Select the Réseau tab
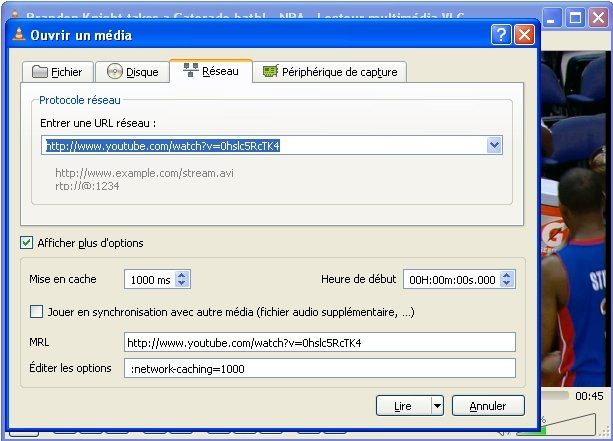This screenshot has width=613, height=441. pyautogui.click(x=211, y=71)
